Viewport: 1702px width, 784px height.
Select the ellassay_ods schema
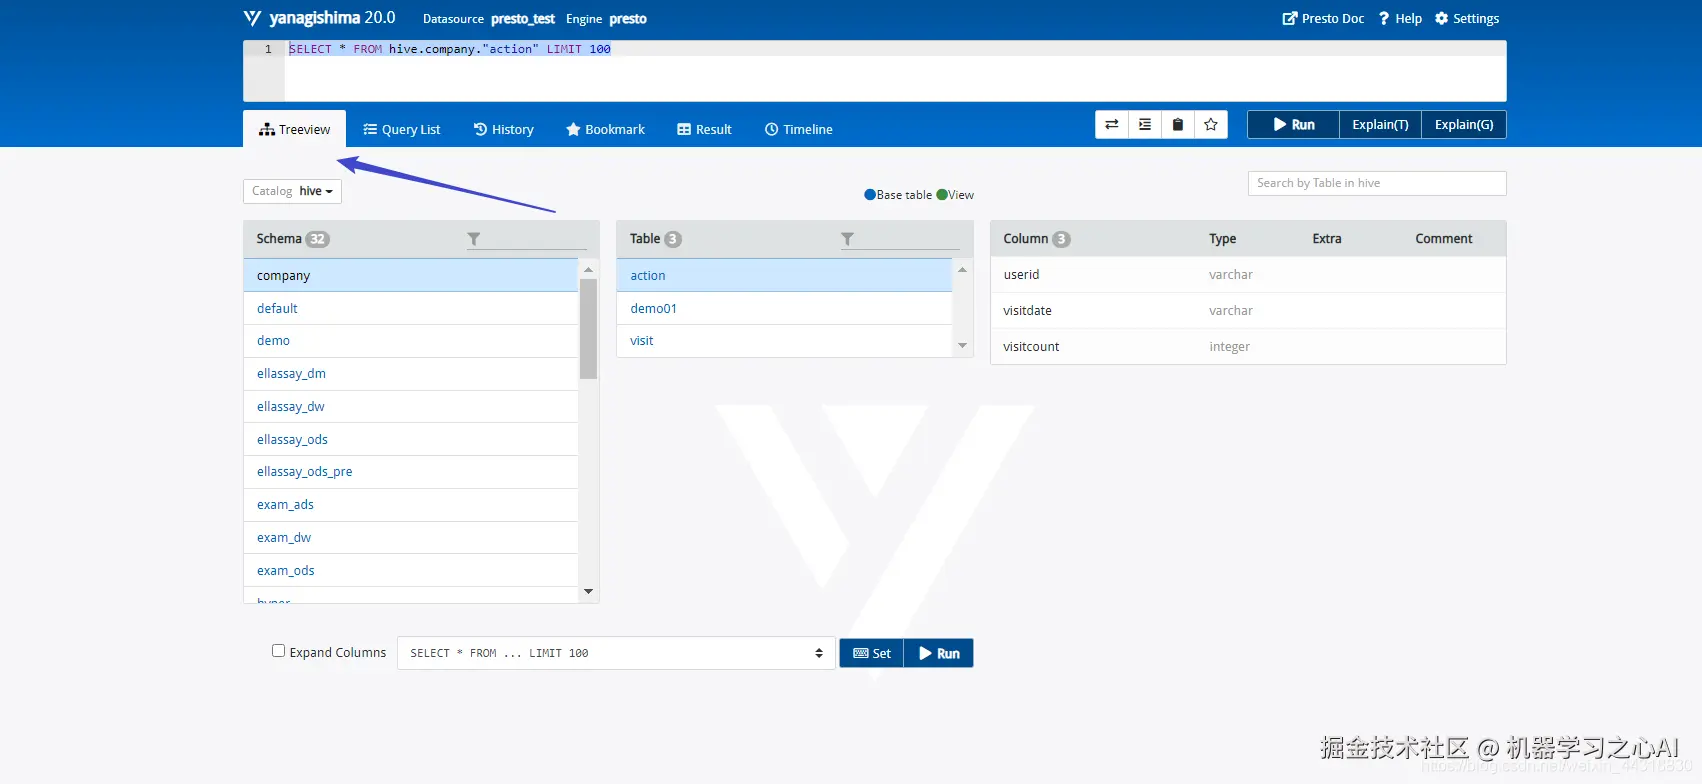click(x=411, y=439)
